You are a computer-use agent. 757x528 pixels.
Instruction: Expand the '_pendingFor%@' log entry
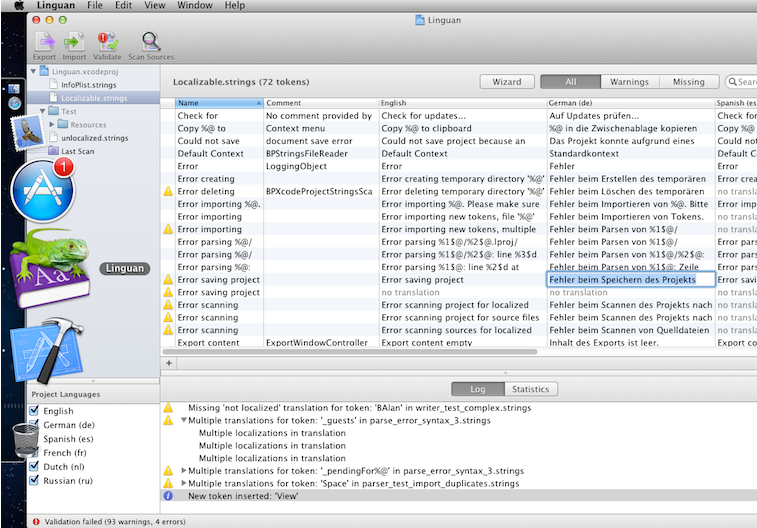click(x=183, y=470)
